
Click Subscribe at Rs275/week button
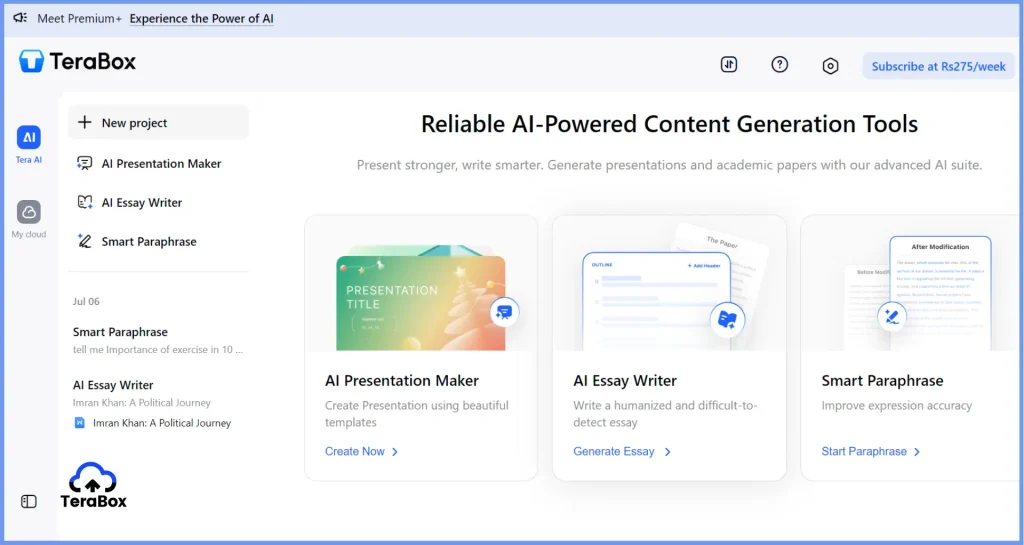click(x=938, y=66)
